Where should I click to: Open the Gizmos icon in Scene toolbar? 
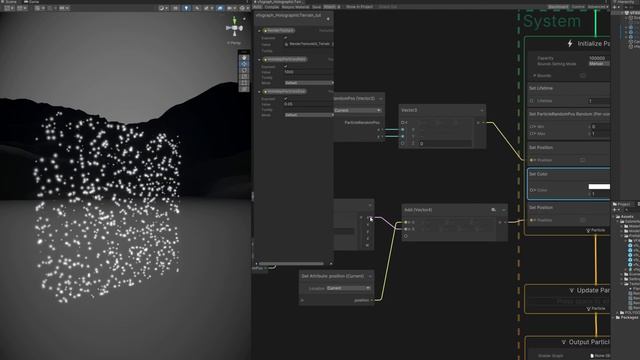click(x=243, y=8)
